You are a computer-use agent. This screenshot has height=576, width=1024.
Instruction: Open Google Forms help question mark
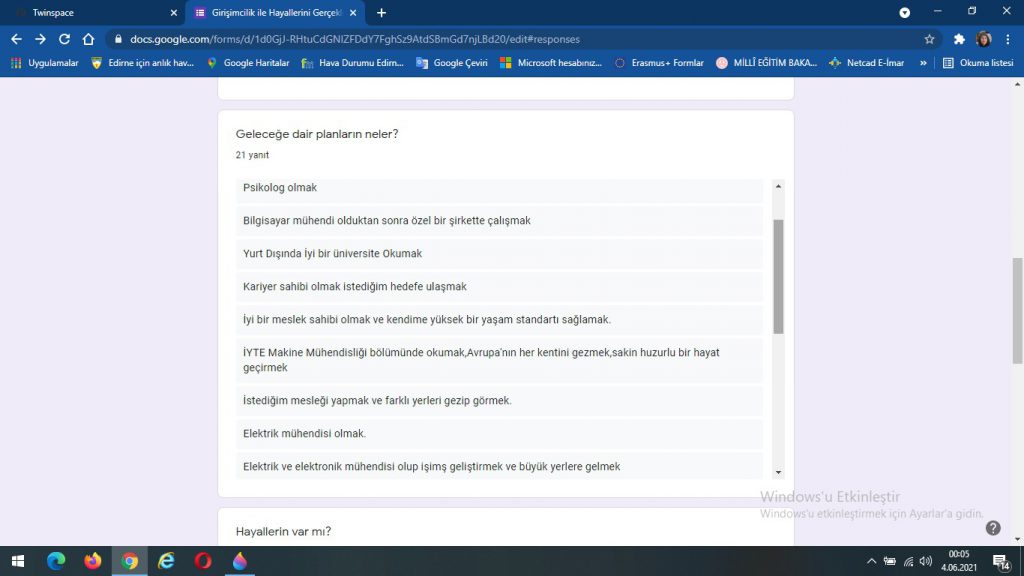coord(993,528)
